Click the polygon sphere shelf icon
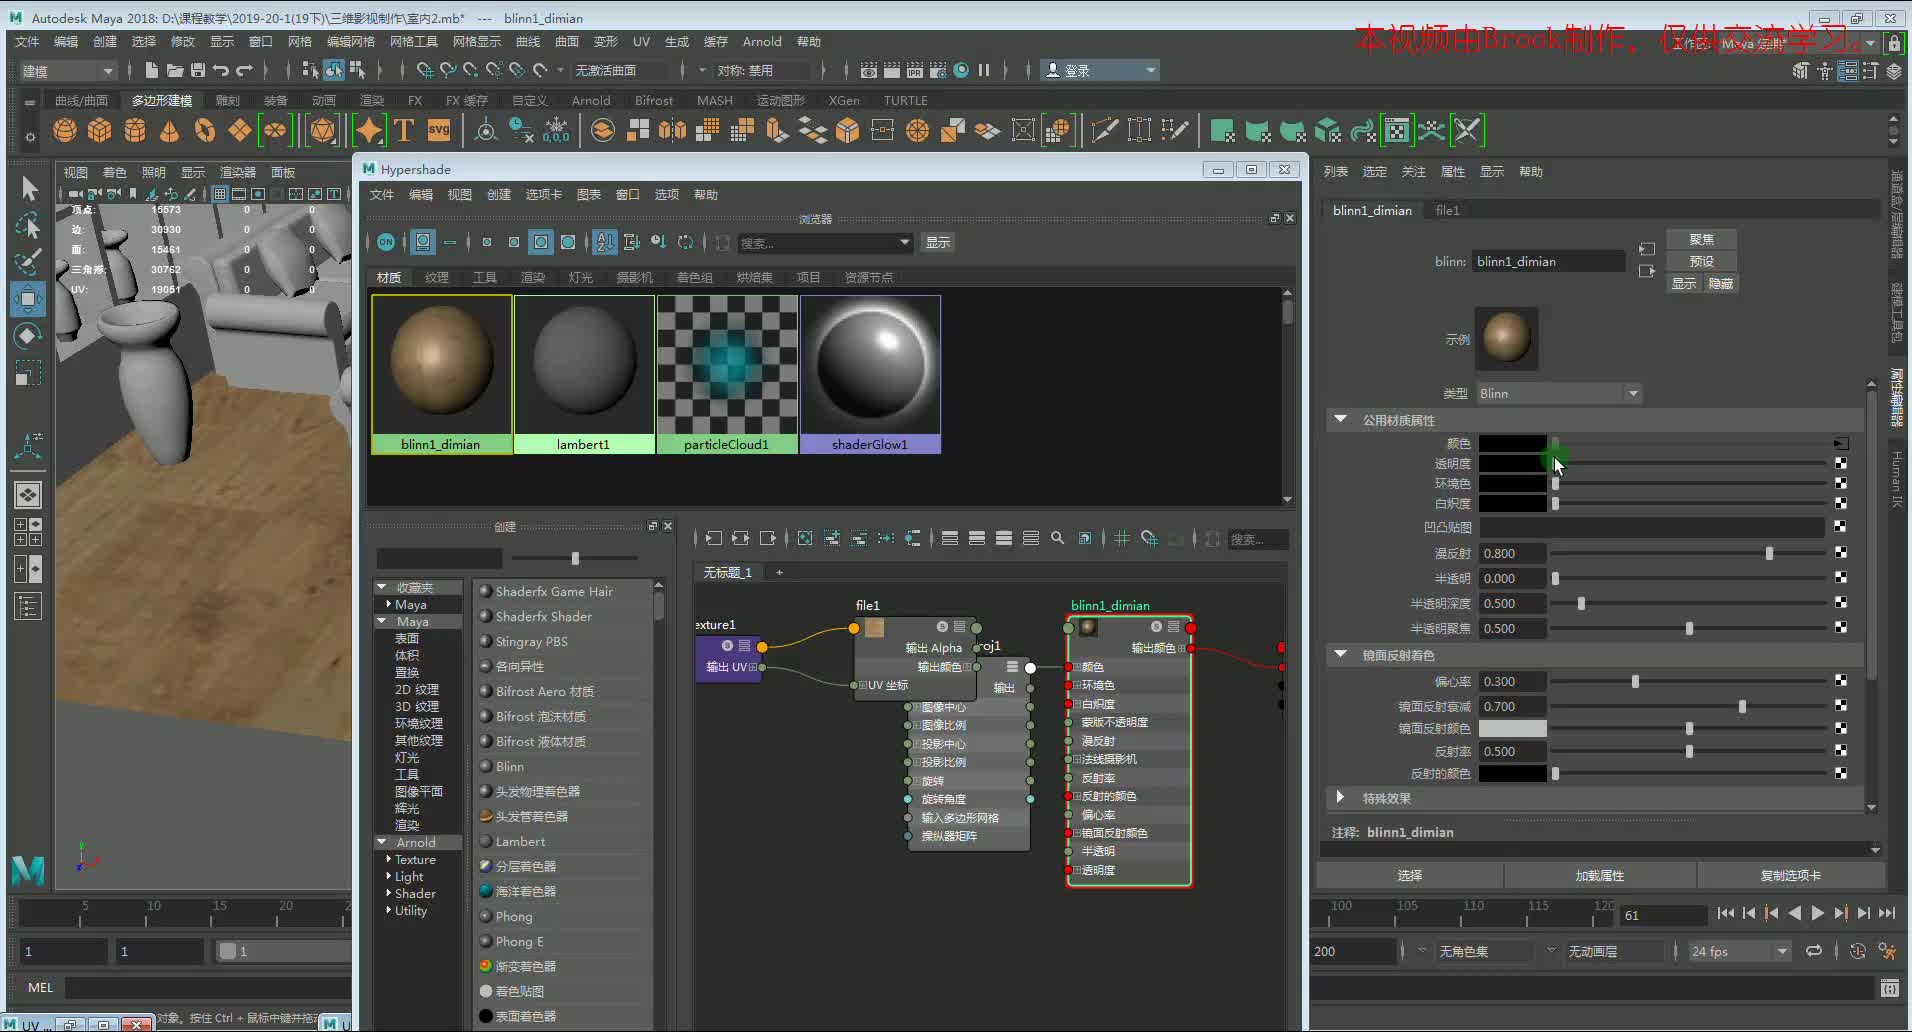This screenshot has height=1032, width=1912. coord(65,130)
